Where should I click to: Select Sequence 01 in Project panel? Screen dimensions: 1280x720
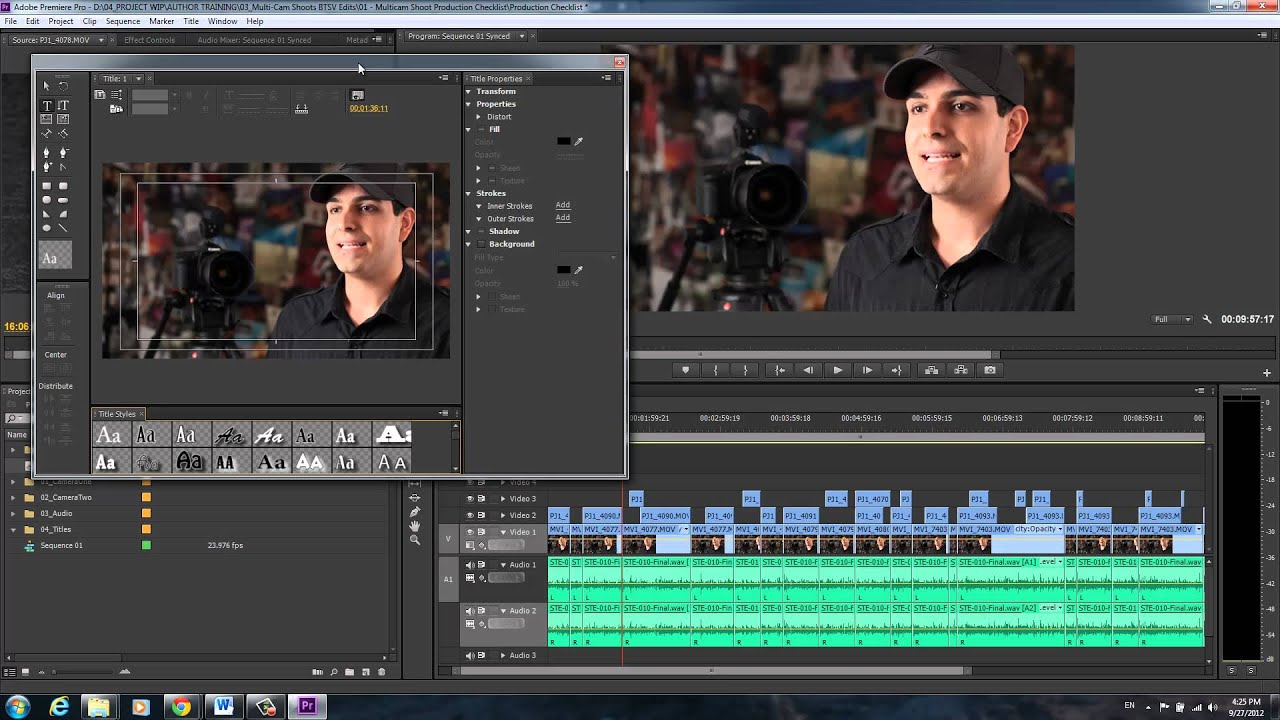point(61,545)
